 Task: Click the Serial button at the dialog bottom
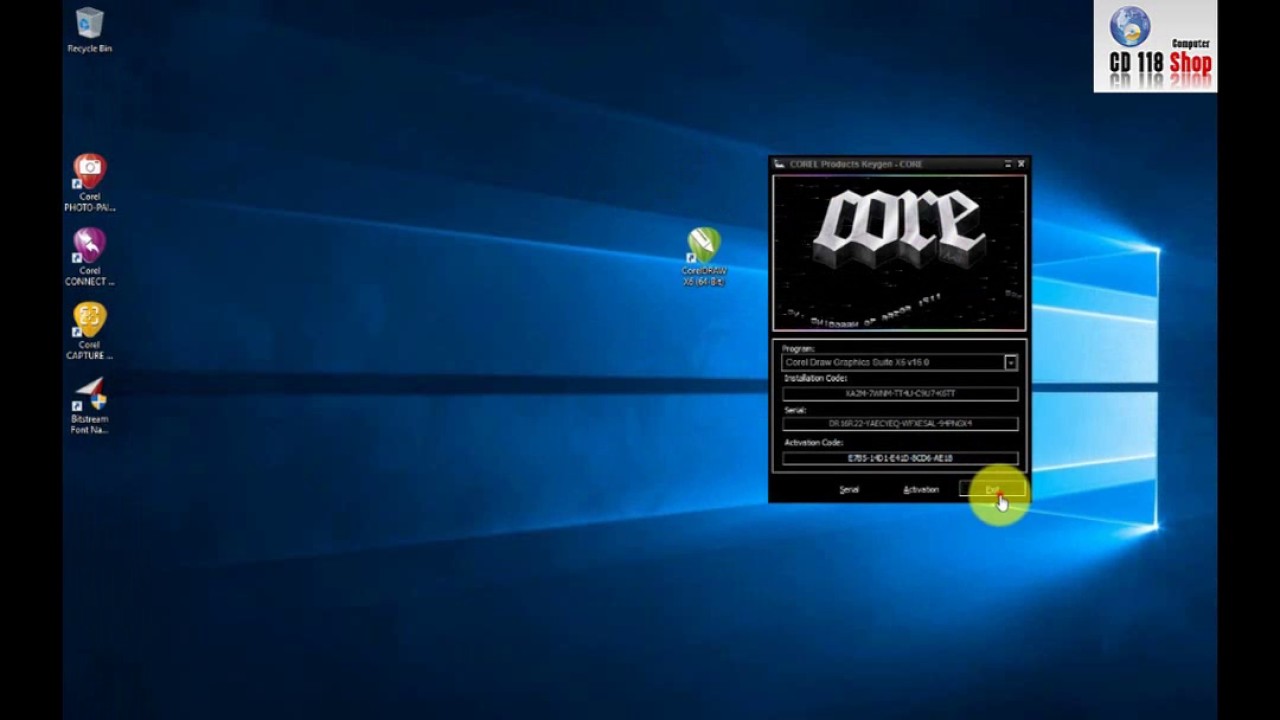point(849,490)
